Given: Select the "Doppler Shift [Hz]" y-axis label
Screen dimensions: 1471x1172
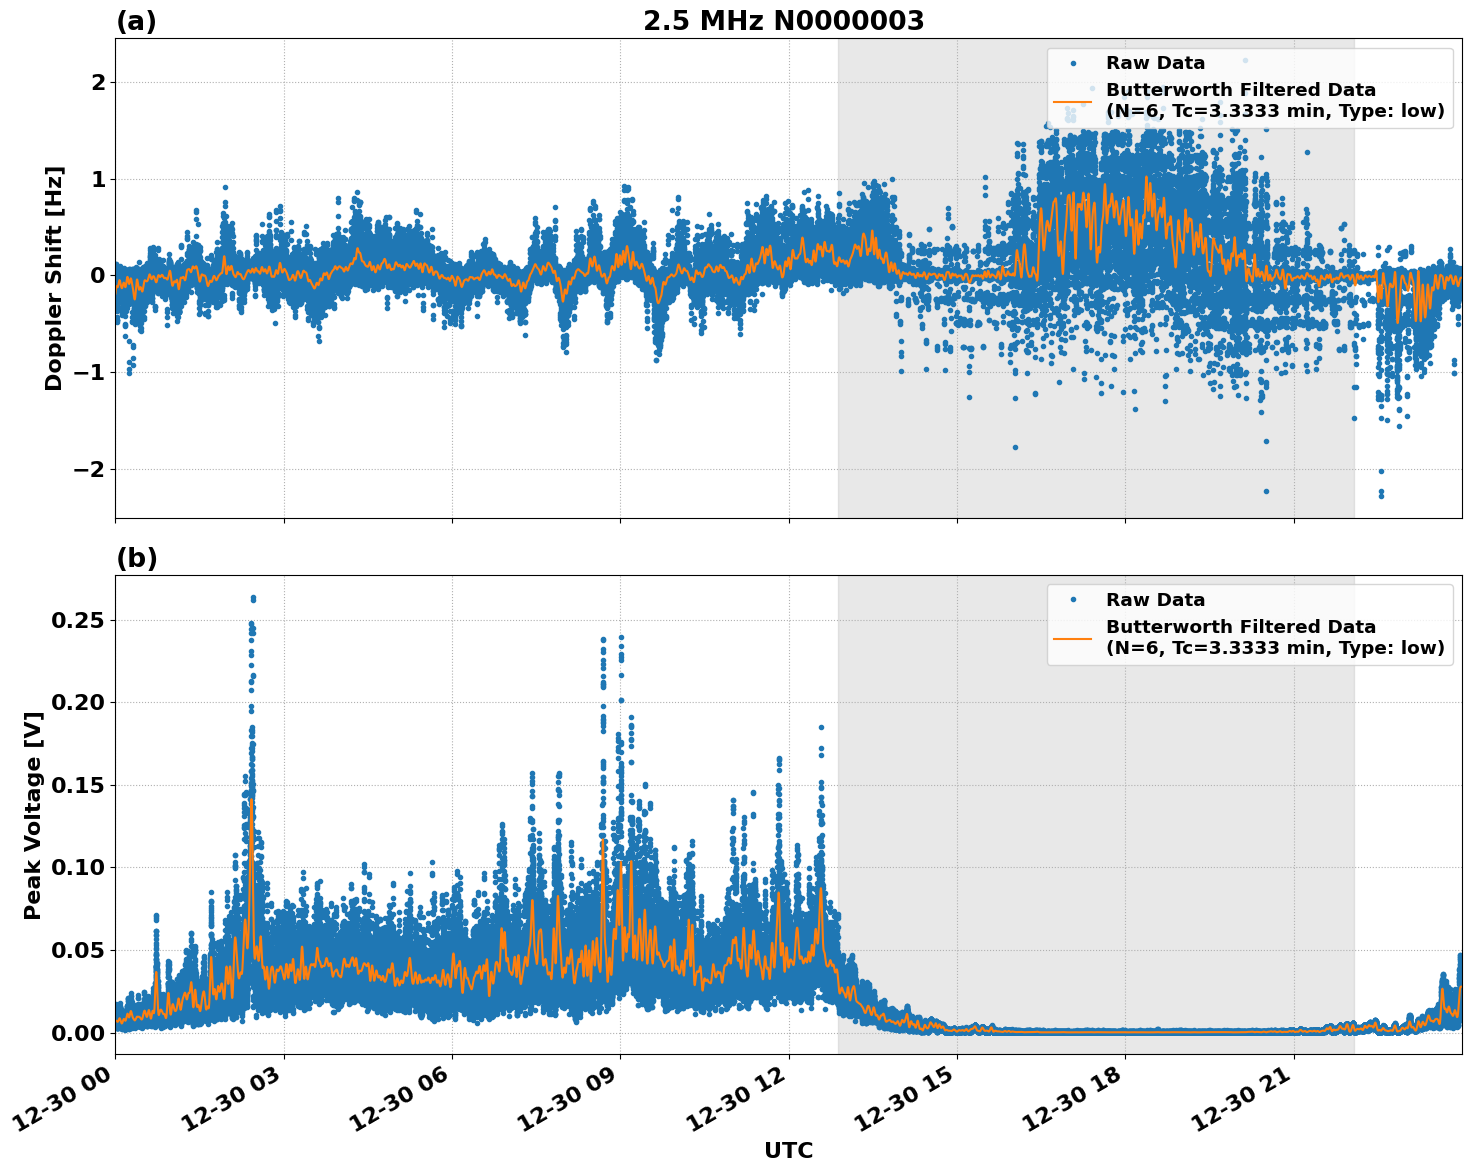Looking at the screenshot, I should [x=54, y=278].
